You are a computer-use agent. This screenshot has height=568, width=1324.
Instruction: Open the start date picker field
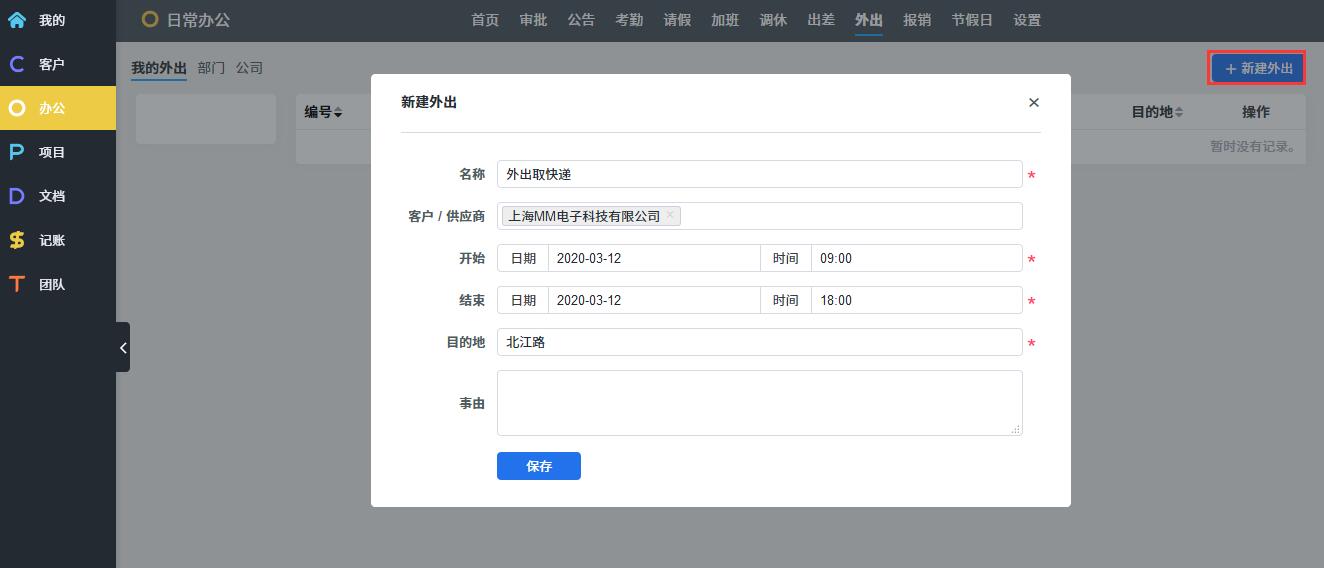pyautogui.click(x=653, y=258)
